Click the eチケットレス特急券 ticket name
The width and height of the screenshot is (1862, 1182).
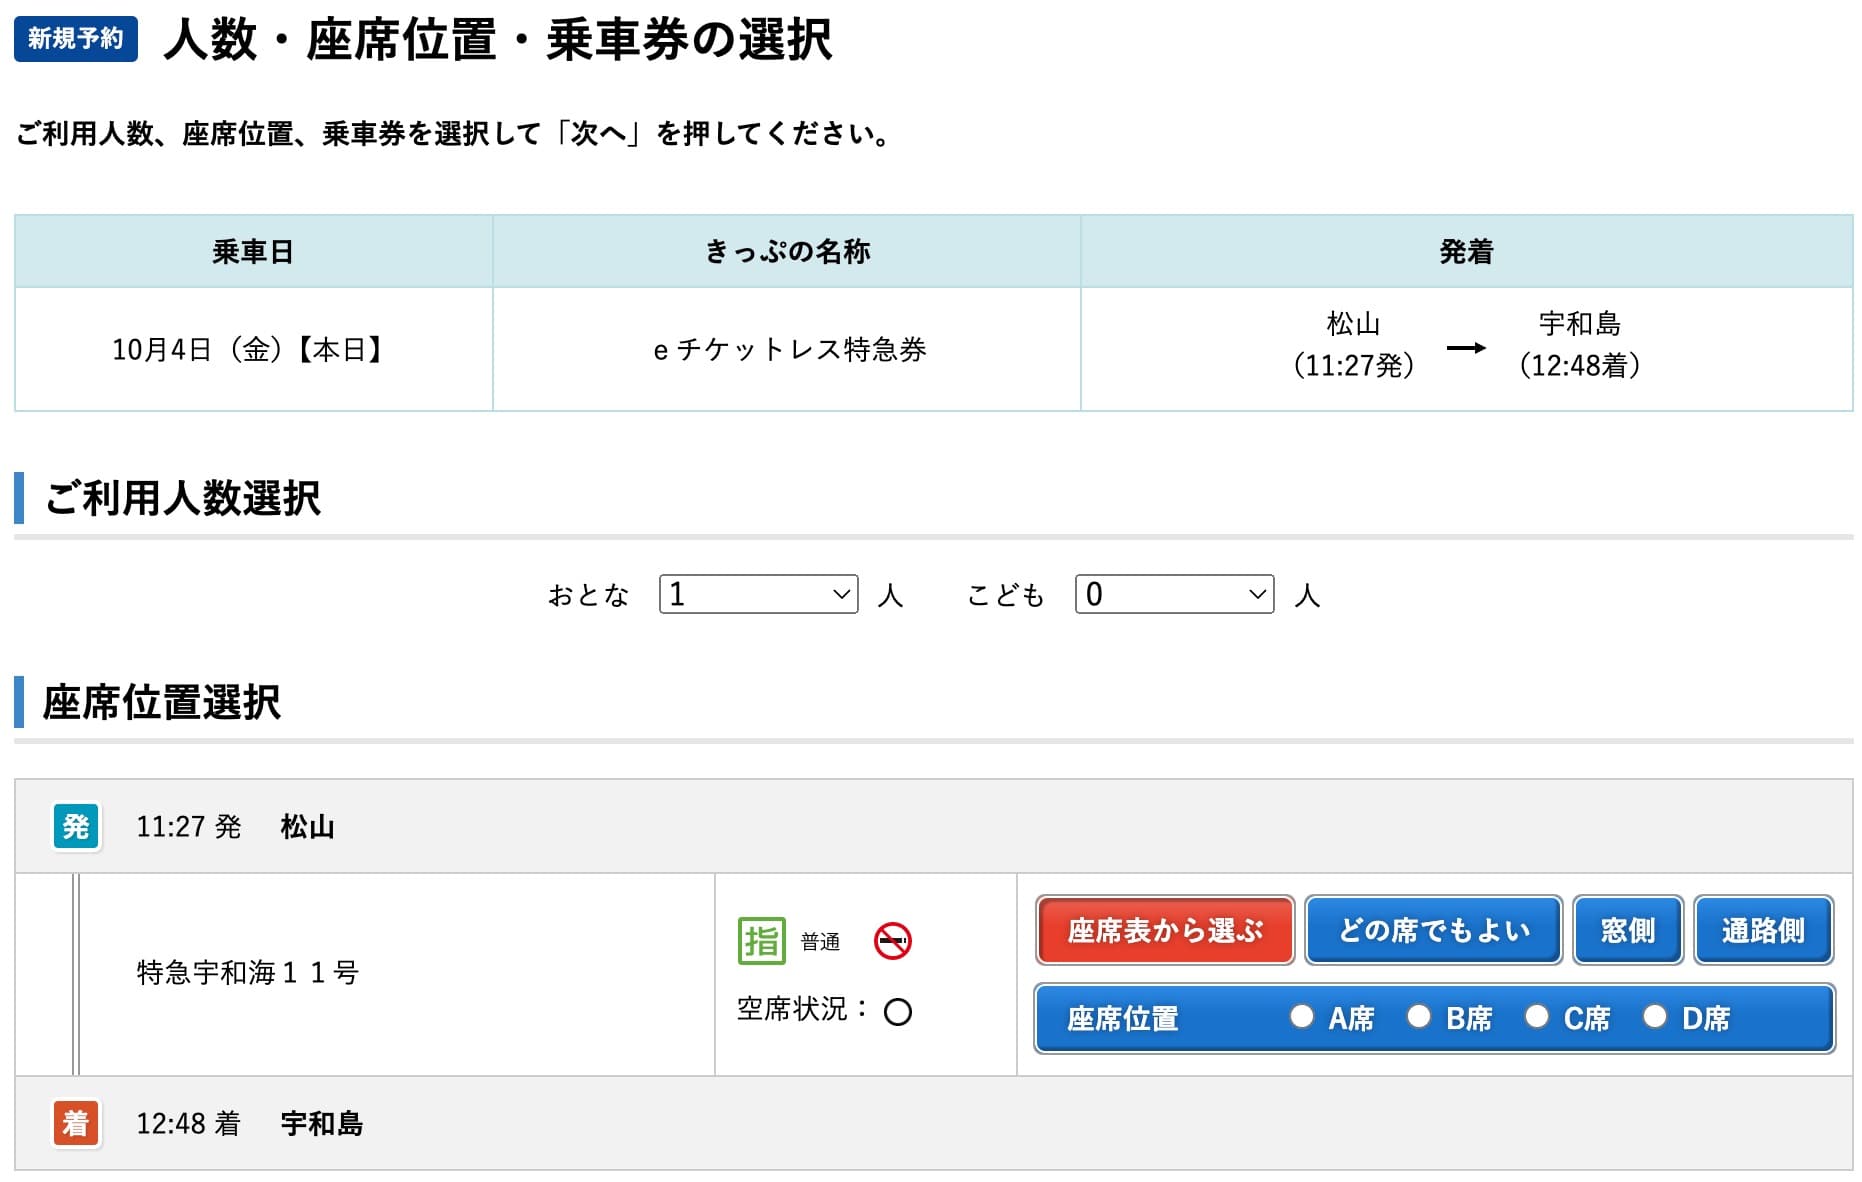[x=789, y=349]
